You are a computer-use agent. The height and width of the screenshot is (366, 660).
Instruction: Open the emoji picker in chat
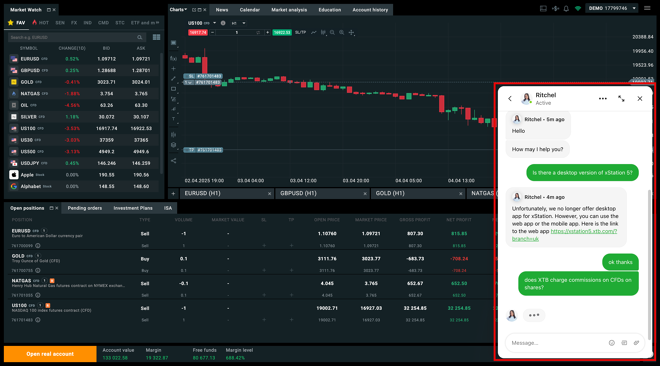(x=612, y=343)
